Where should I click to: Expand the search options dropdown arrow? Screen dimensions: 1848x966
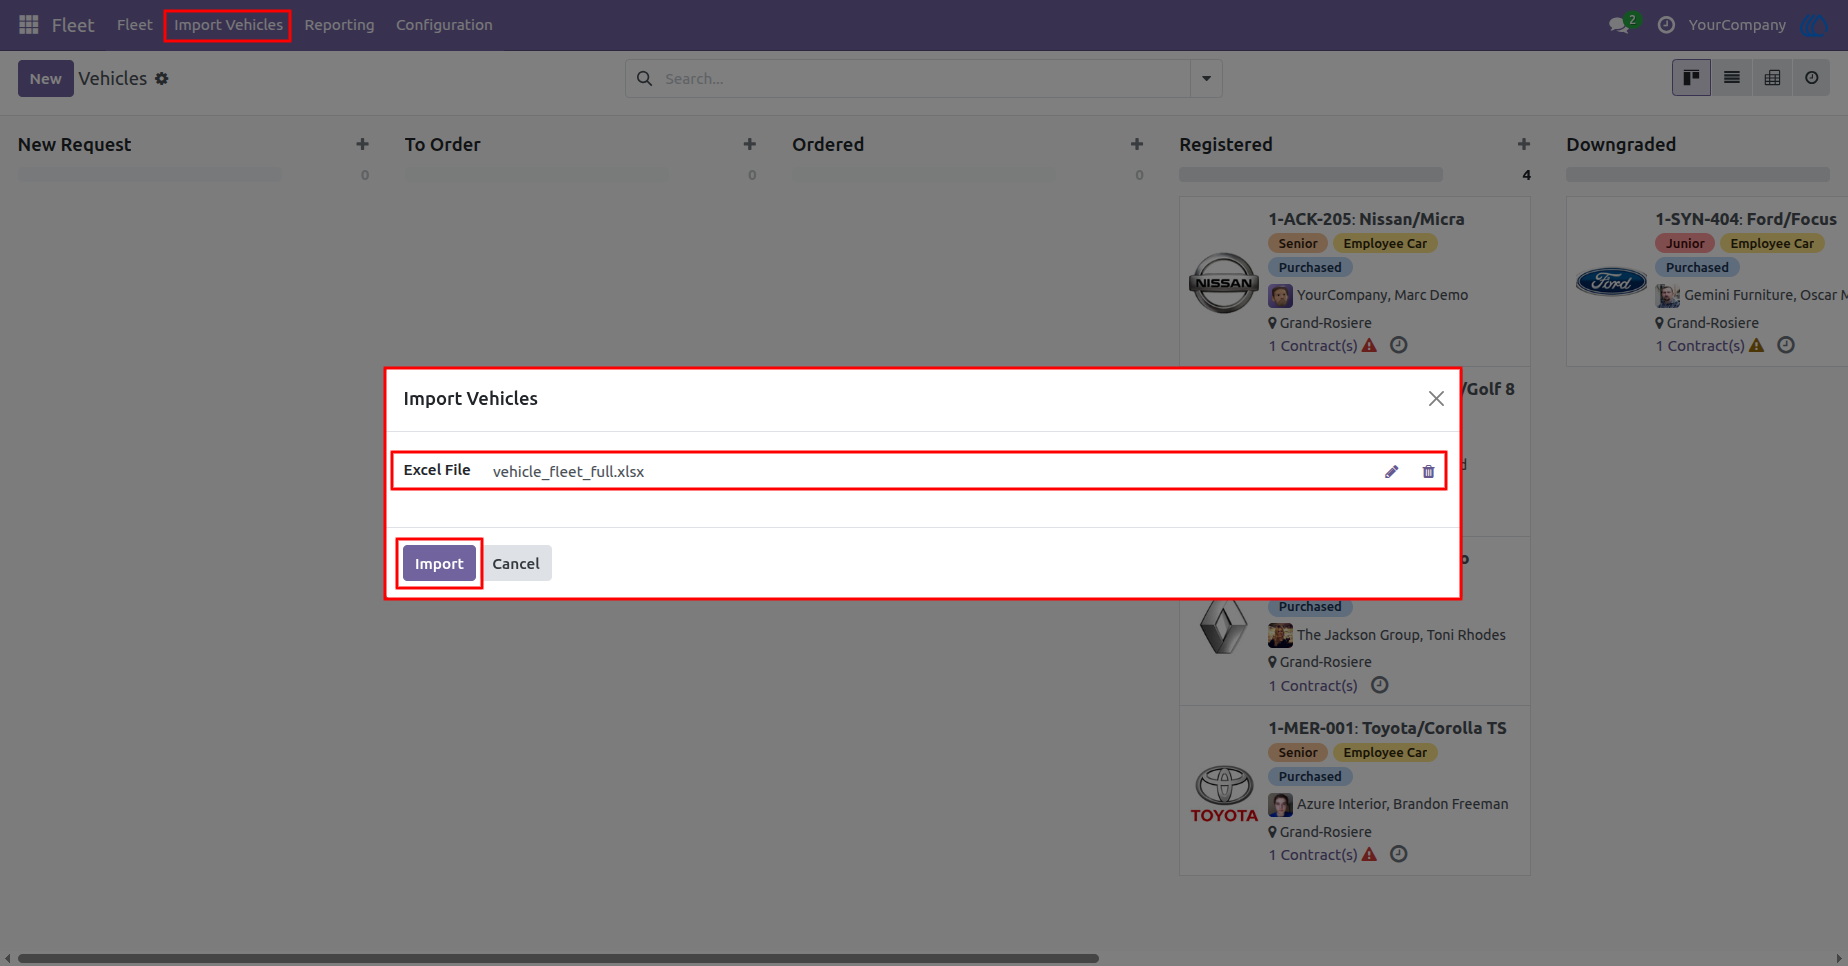coord(1206,79)
